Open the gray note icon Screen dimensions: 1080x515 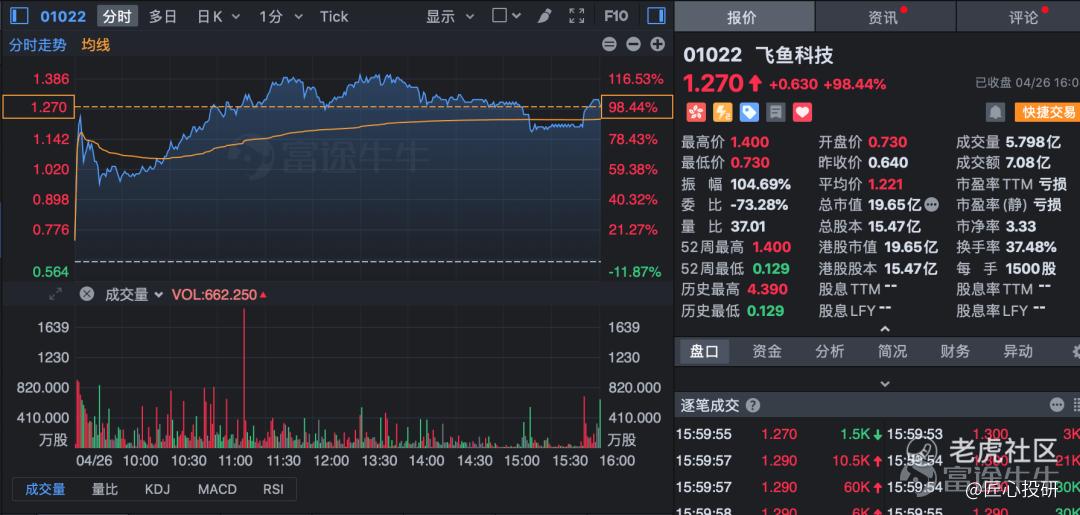(776, 112)
